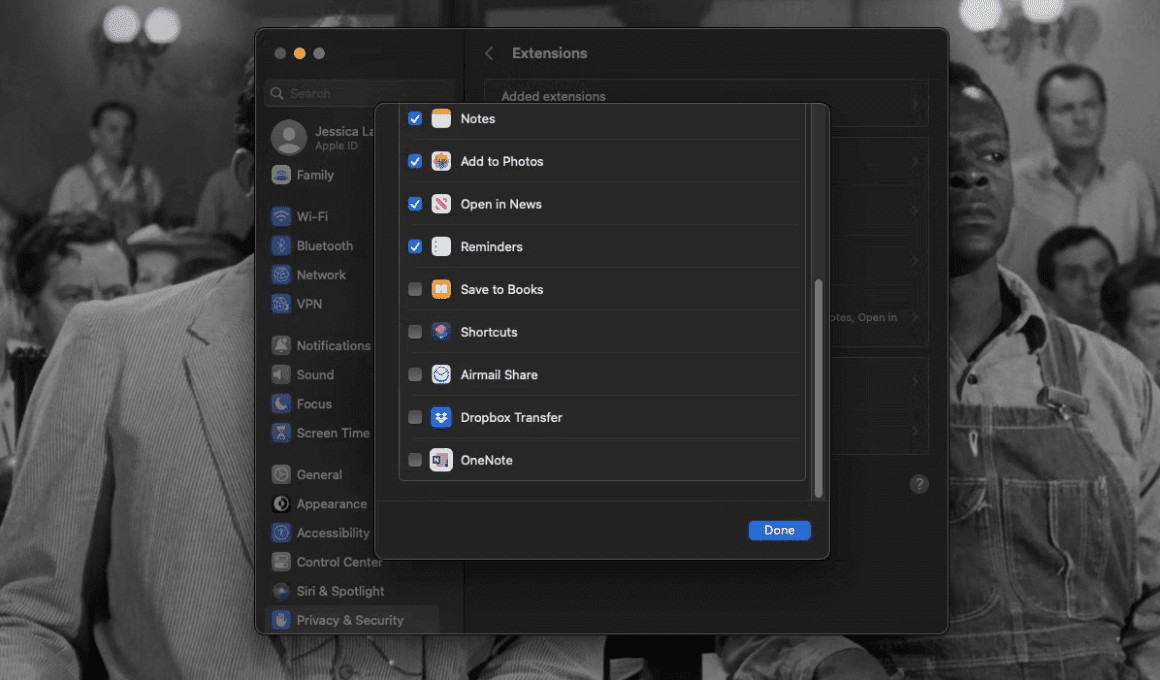Check the Dropbox Transfer checkbox
Image resolution: width=1160 pixels, height=680 pixels.
click(x=415, y=417)
